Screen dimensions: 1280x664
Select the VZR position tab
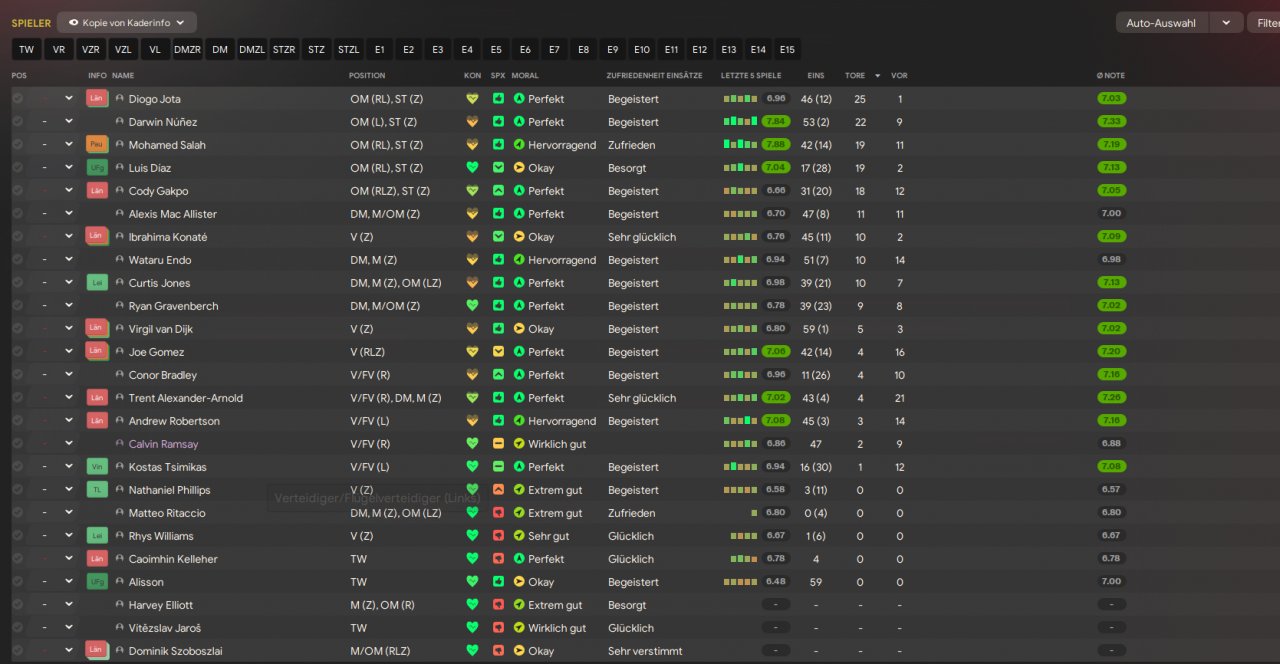(x=91, y=49)
